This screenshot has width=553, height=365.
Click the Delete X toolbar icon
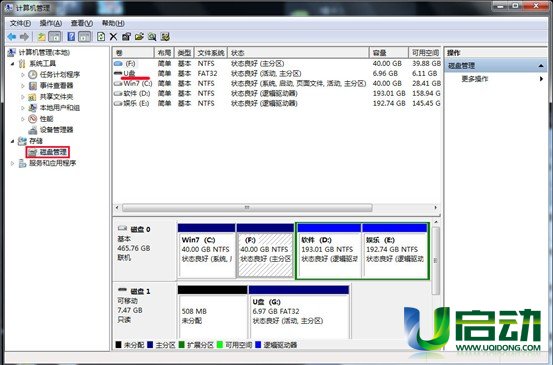tap(113, 37)
